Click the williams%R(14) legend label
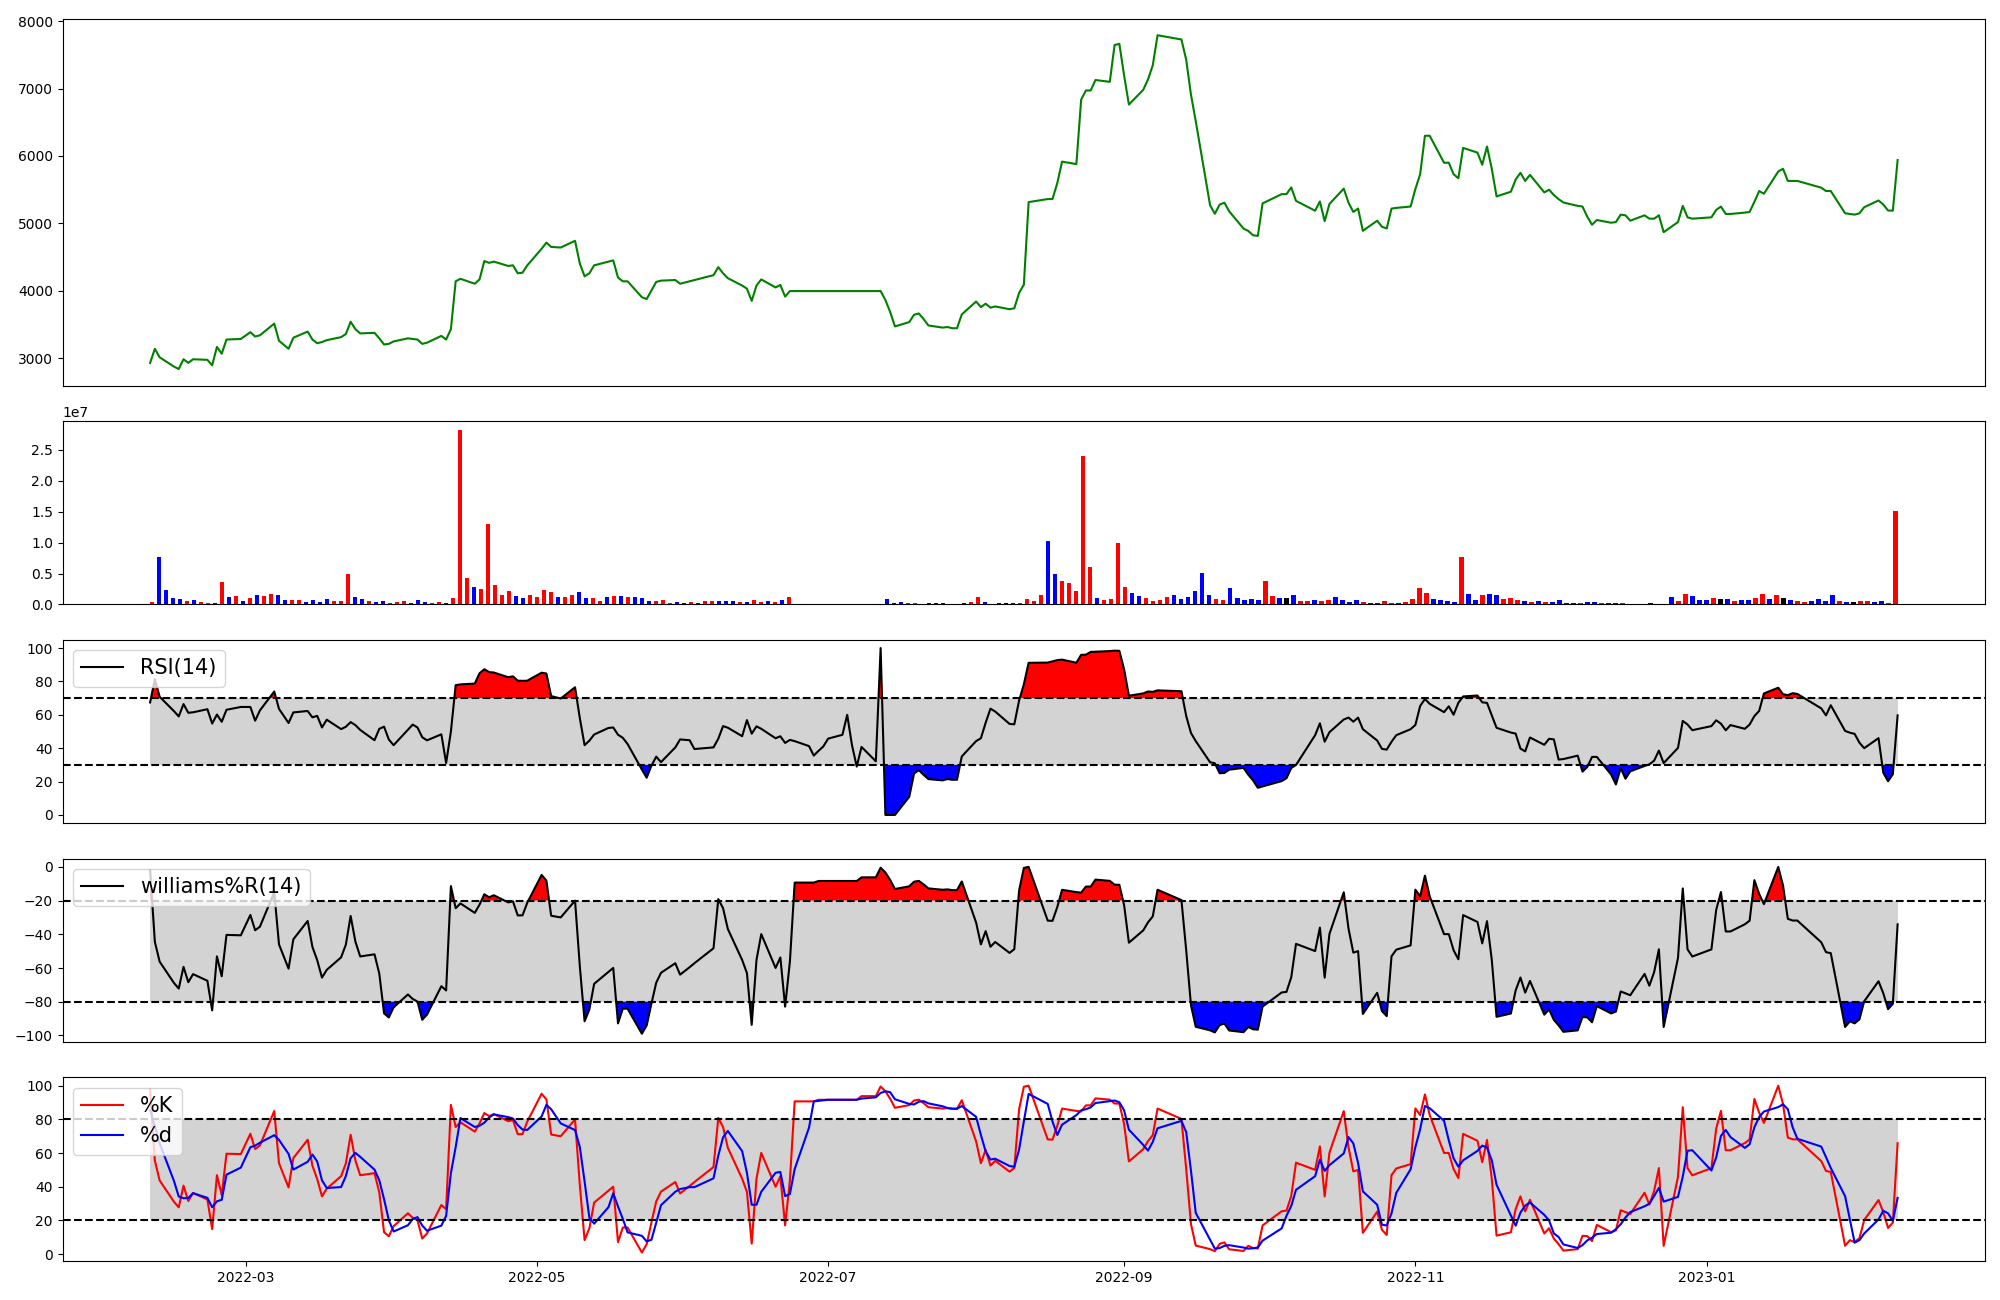This screenshot has height=1300, width=2000. pyautogui.click(x=220, y=886)
